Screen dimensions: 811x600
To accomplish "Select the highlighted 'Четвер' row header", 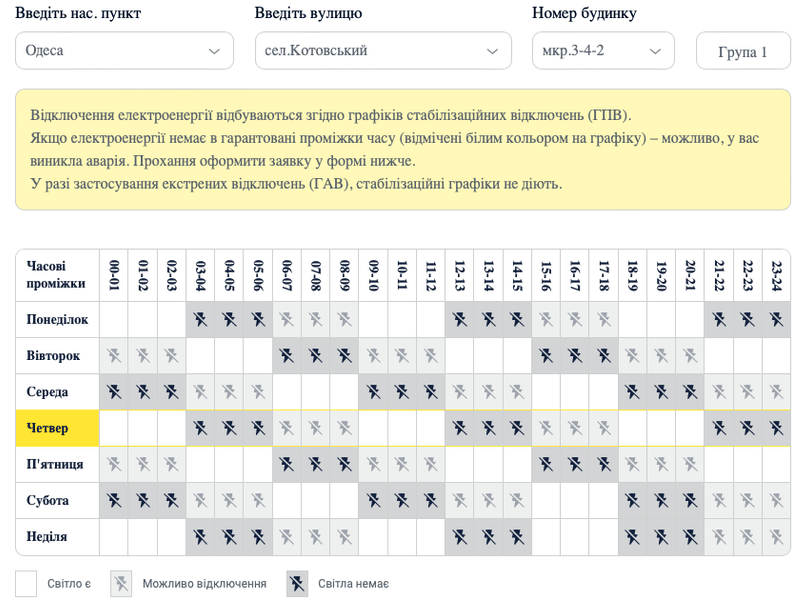I will pos(57,428).
